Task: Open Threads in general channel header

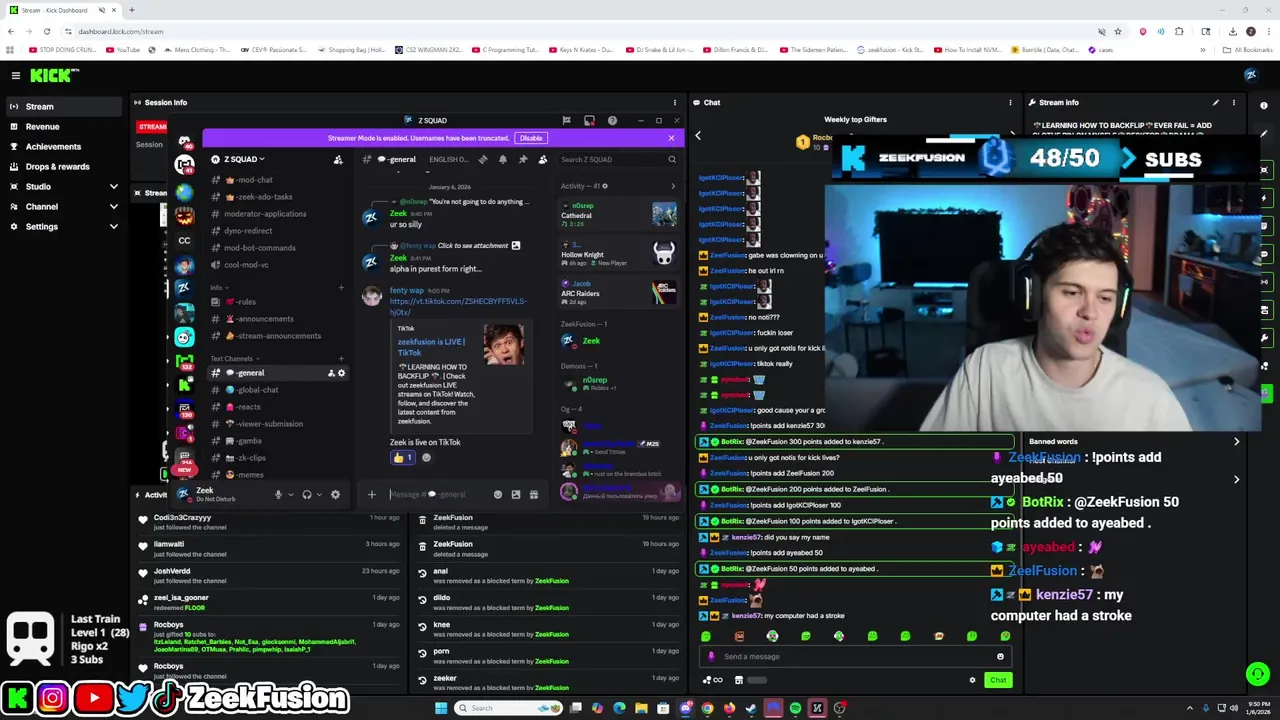Action: coord(483,159)
